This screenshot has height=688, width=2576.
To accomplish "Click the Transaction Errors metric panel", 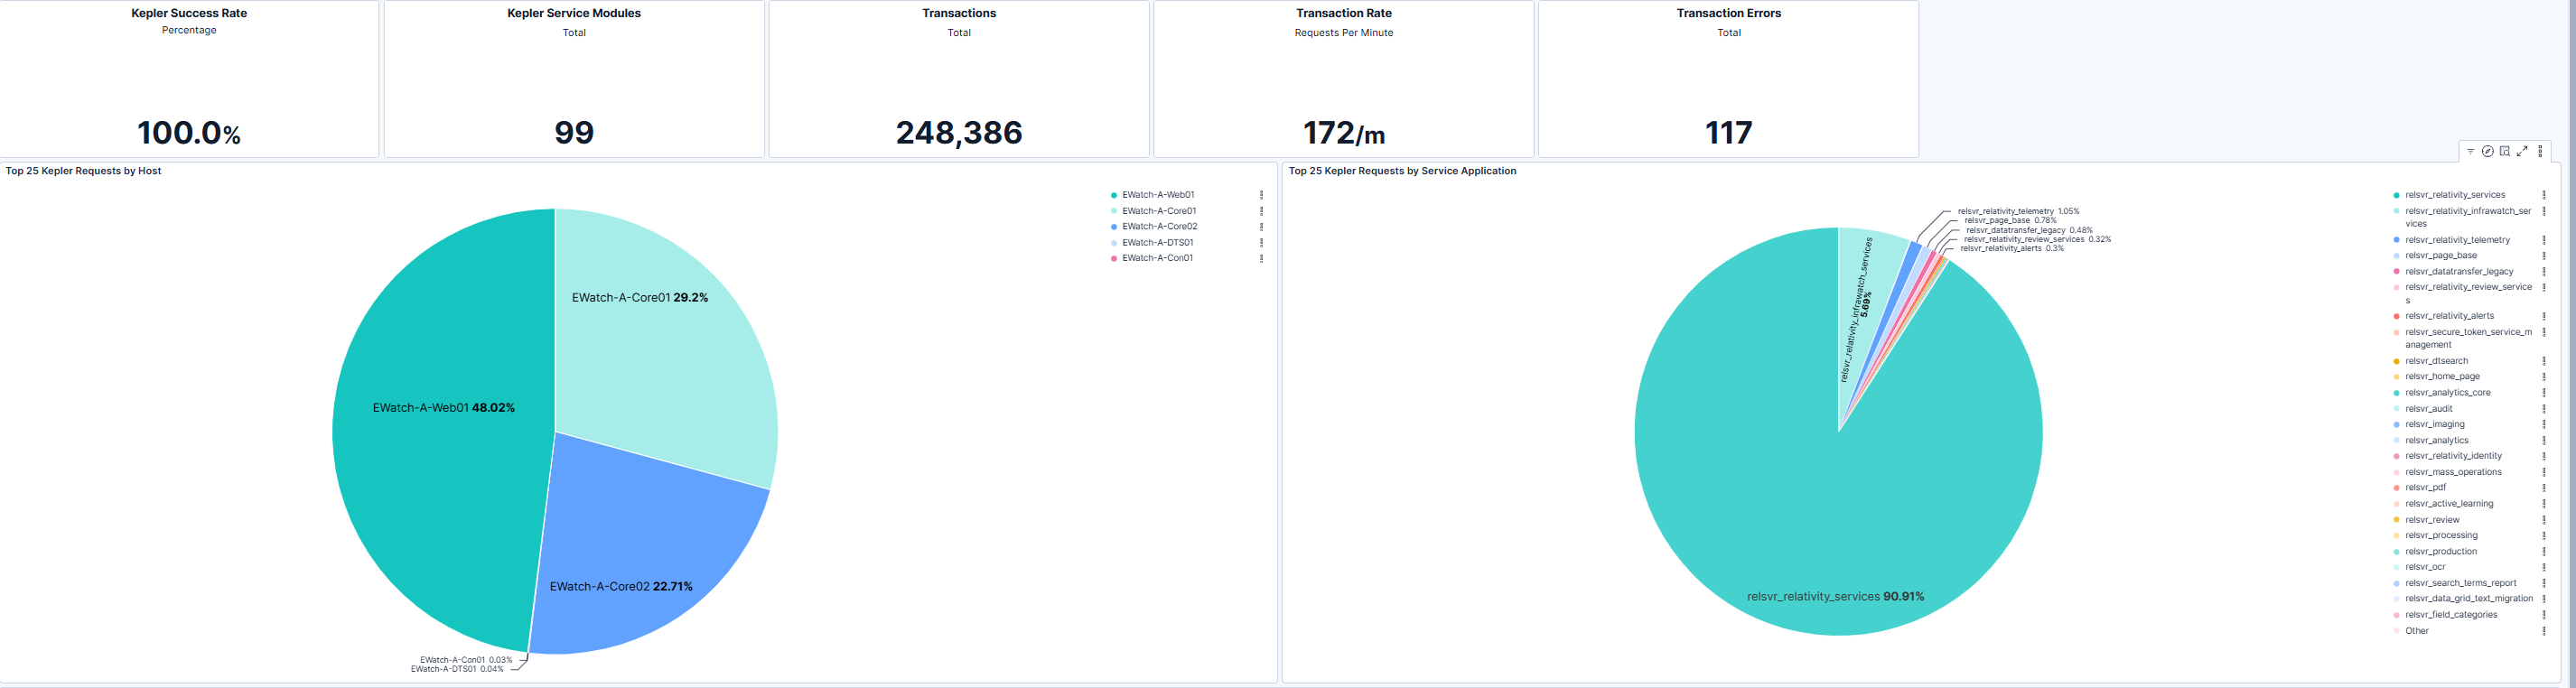I will point(1727,80).
